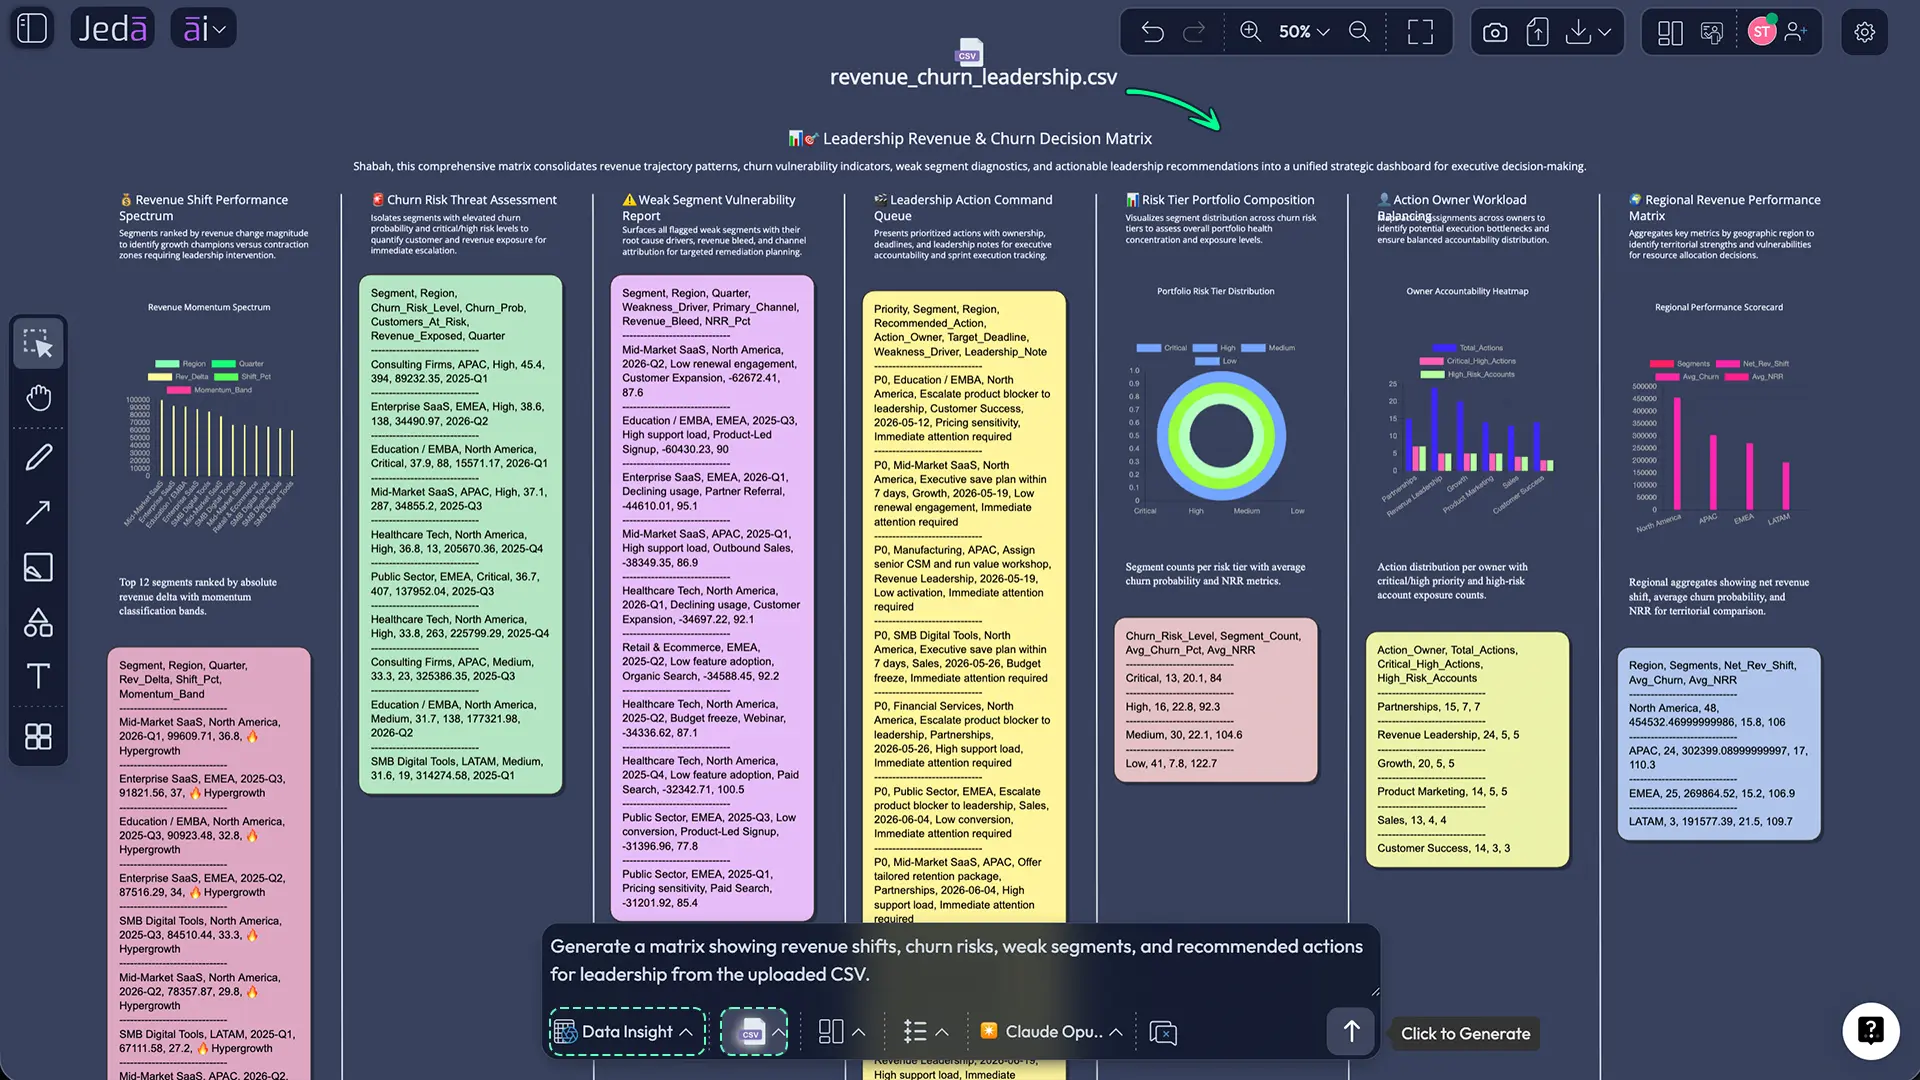Open the help question mark button

point(1870,1030)
